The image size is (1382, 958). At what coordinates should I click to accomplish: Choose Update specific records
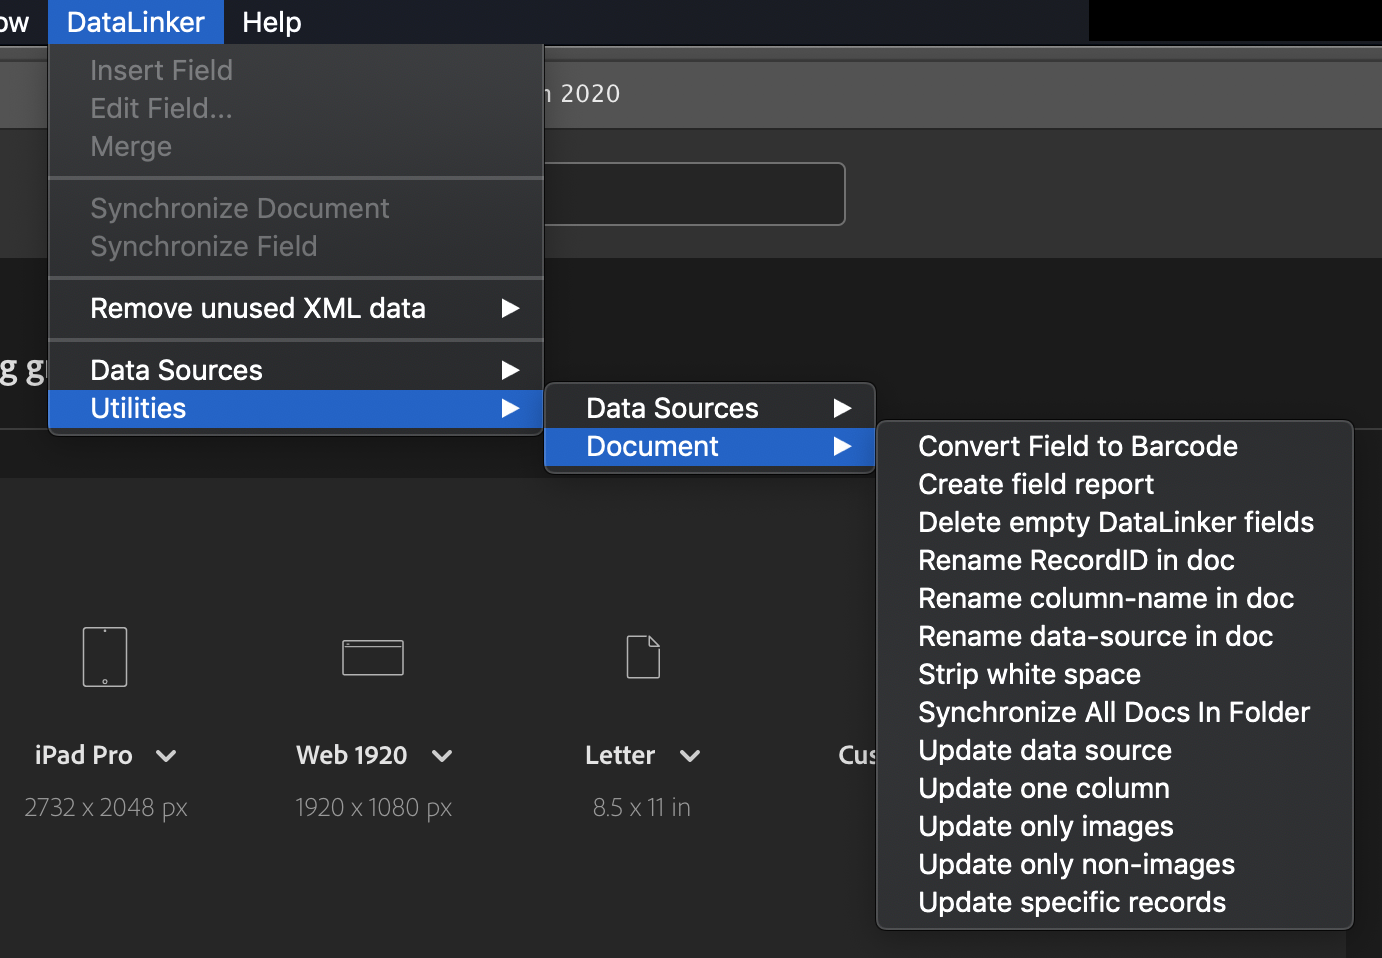(1071, 902)
